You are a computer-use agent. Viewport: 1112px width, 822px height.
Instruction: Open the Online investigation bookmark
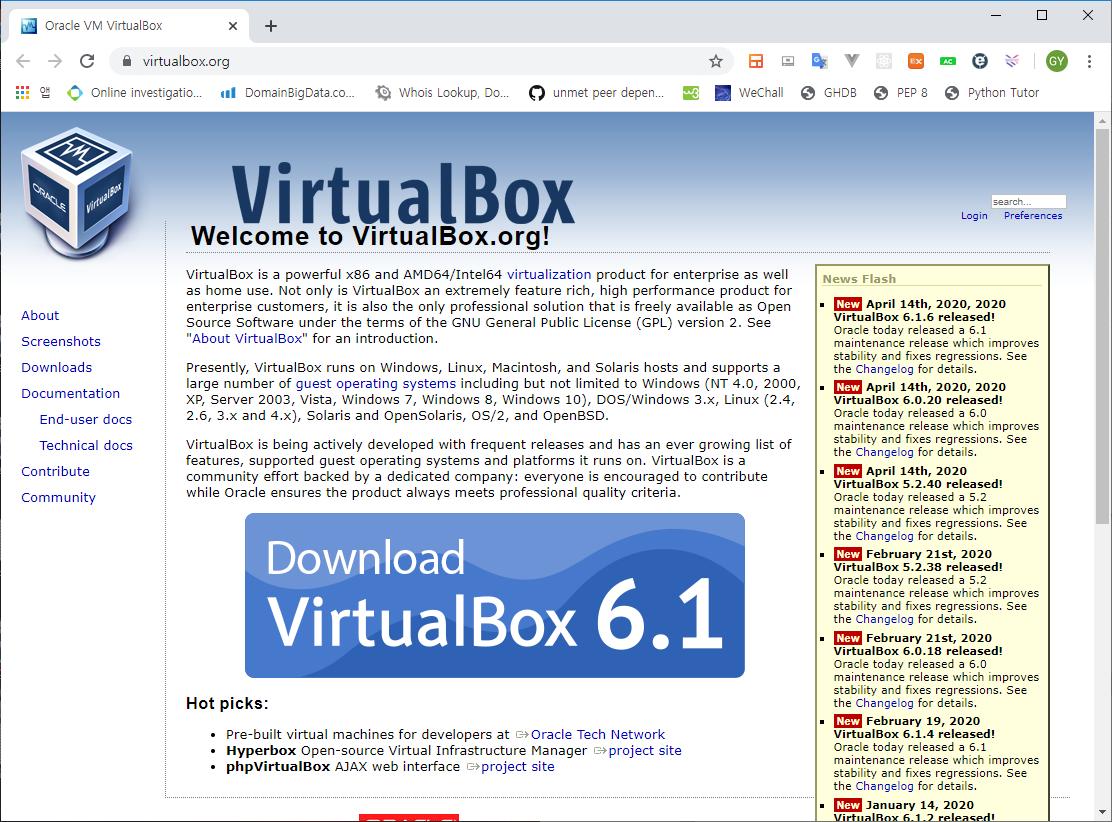[x=135, y=93]
